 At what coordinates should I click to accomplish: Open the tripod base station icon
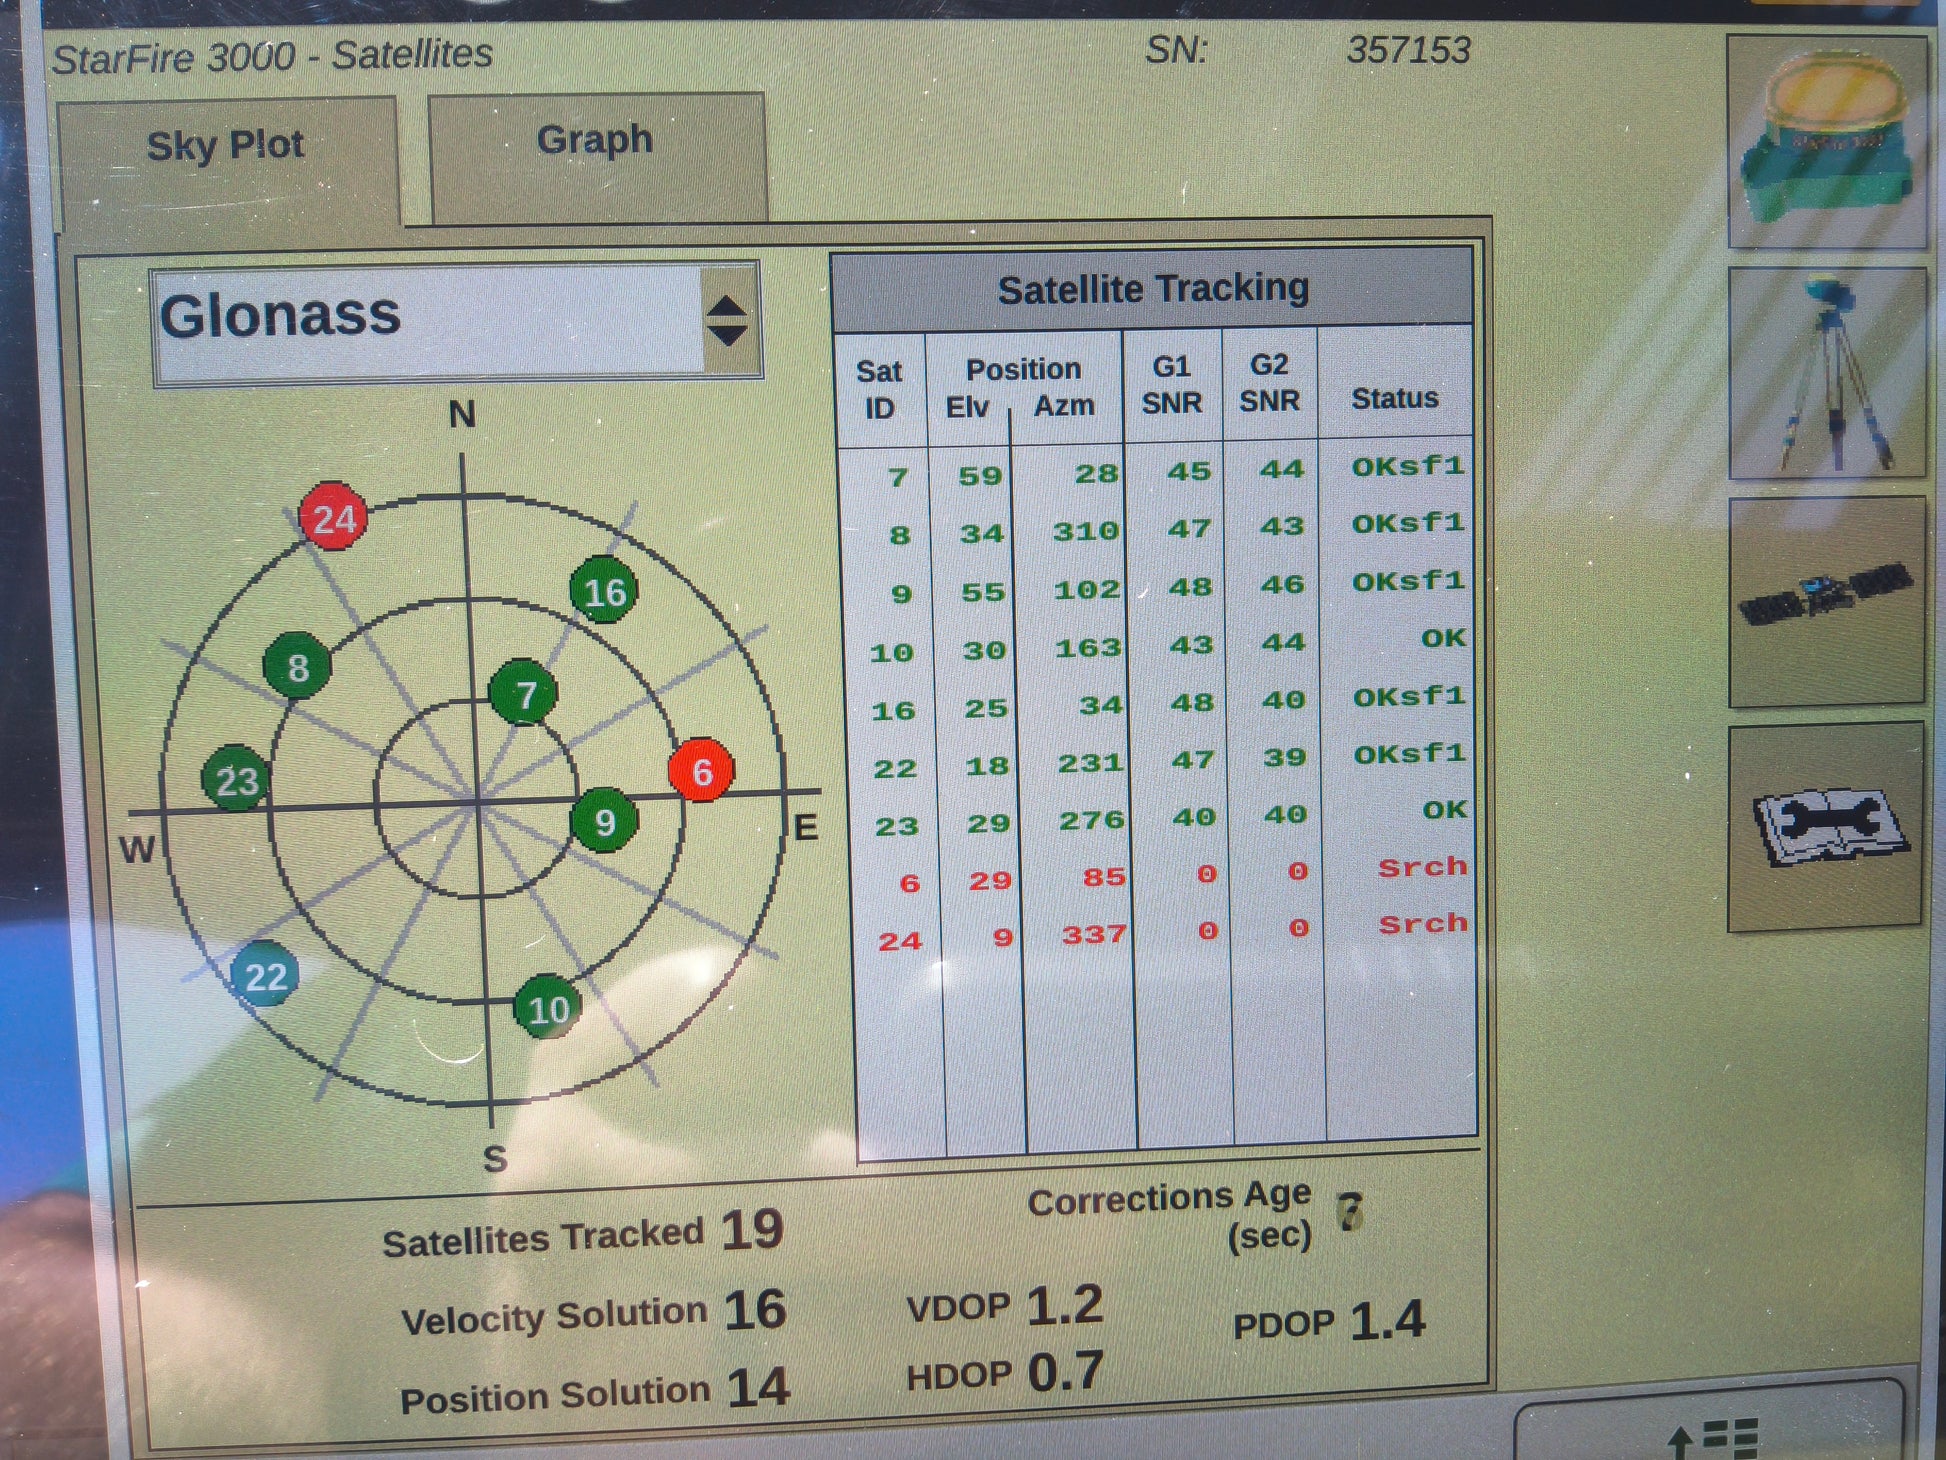coord(1826,372)
